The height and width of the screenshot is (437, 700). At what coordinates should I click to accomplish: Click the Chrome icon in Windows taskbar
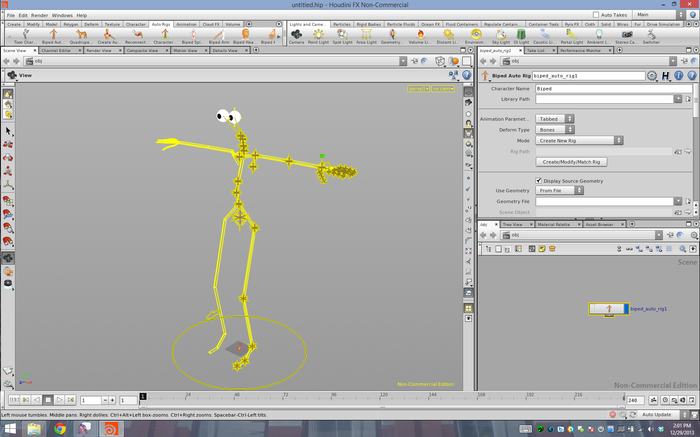pos(60,429)
